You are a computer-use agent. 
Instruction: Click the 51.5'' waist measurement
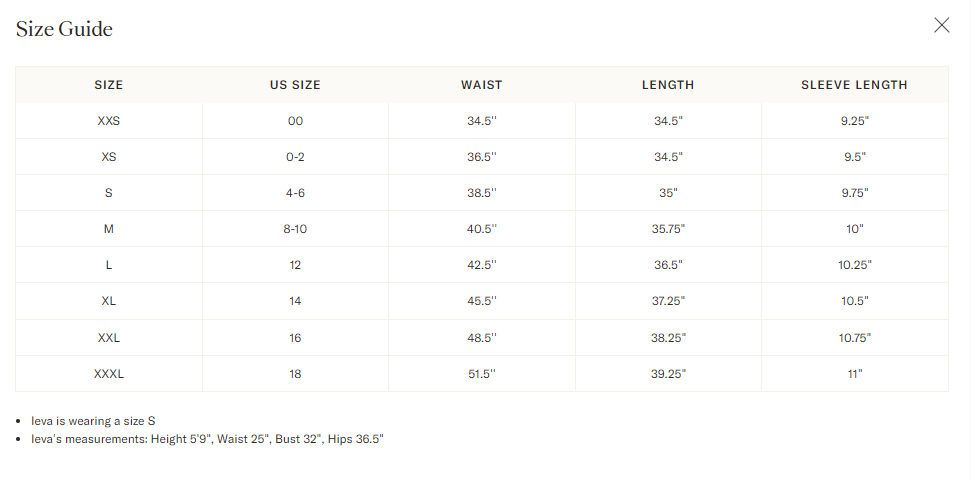pyautogui.click(x=482, y=374)
